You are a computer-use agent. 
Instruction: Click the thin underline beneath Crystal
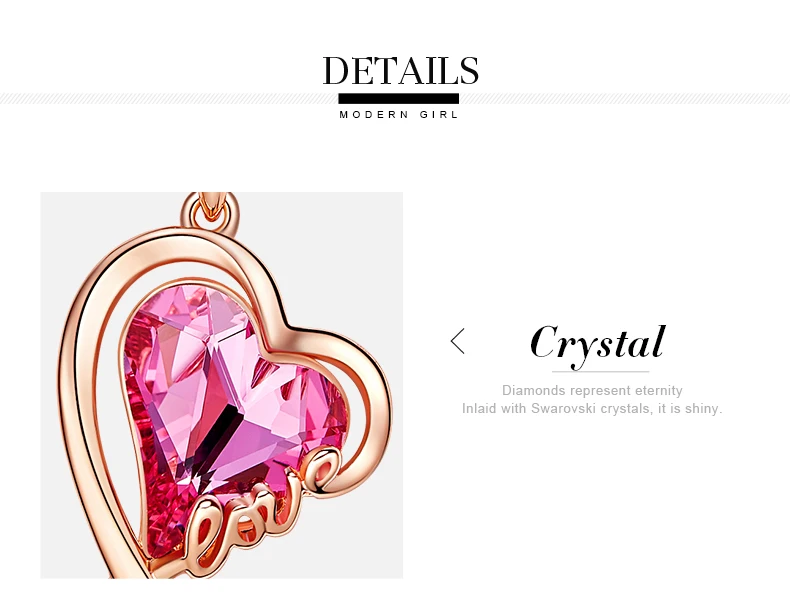(600, 372)
